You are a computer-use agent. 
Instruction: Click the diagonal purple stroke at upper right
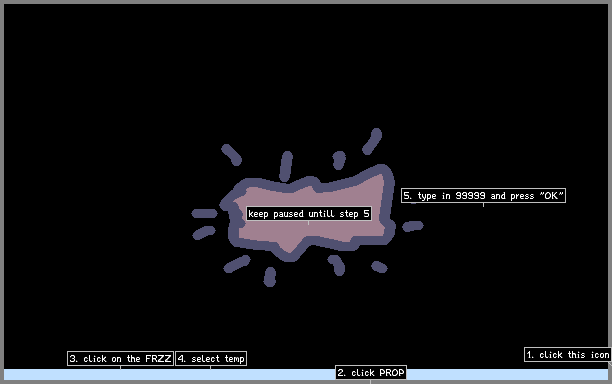(x=372, y=141)
